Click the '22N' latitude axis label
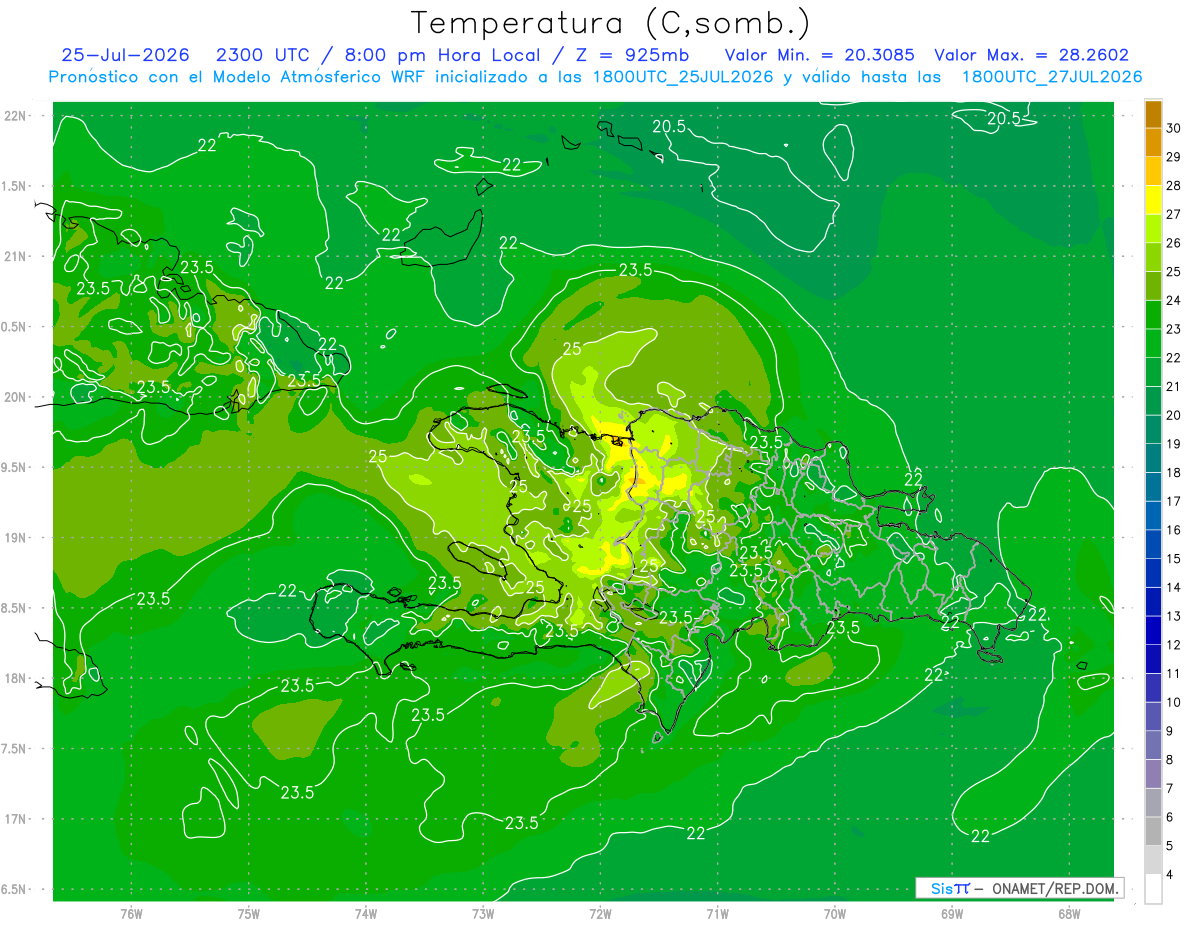 point(17,116)
